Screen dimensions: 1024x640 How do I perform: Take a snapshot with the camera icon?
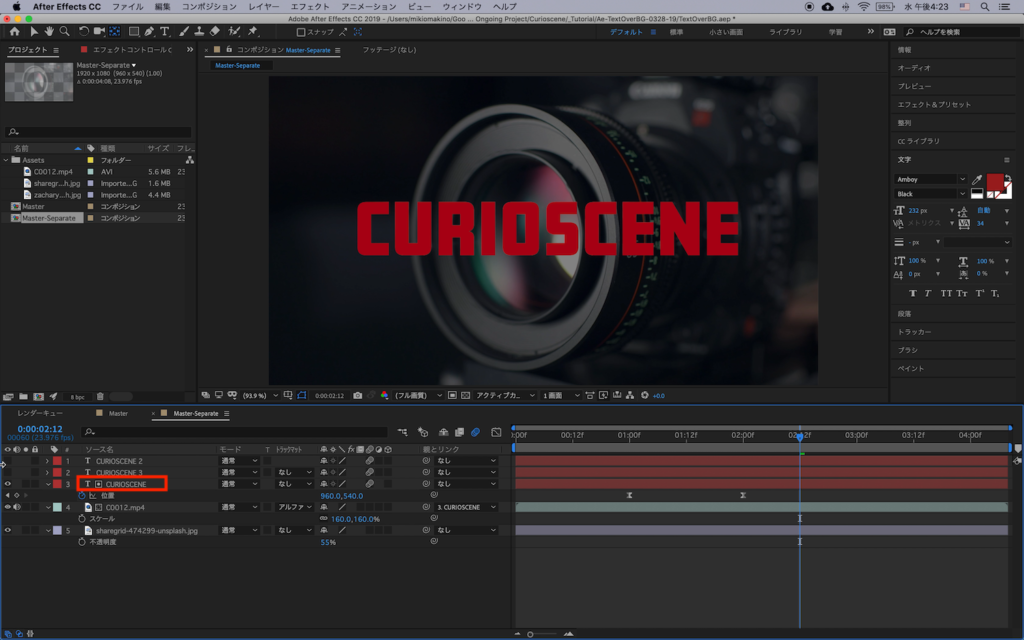(357, 395)
